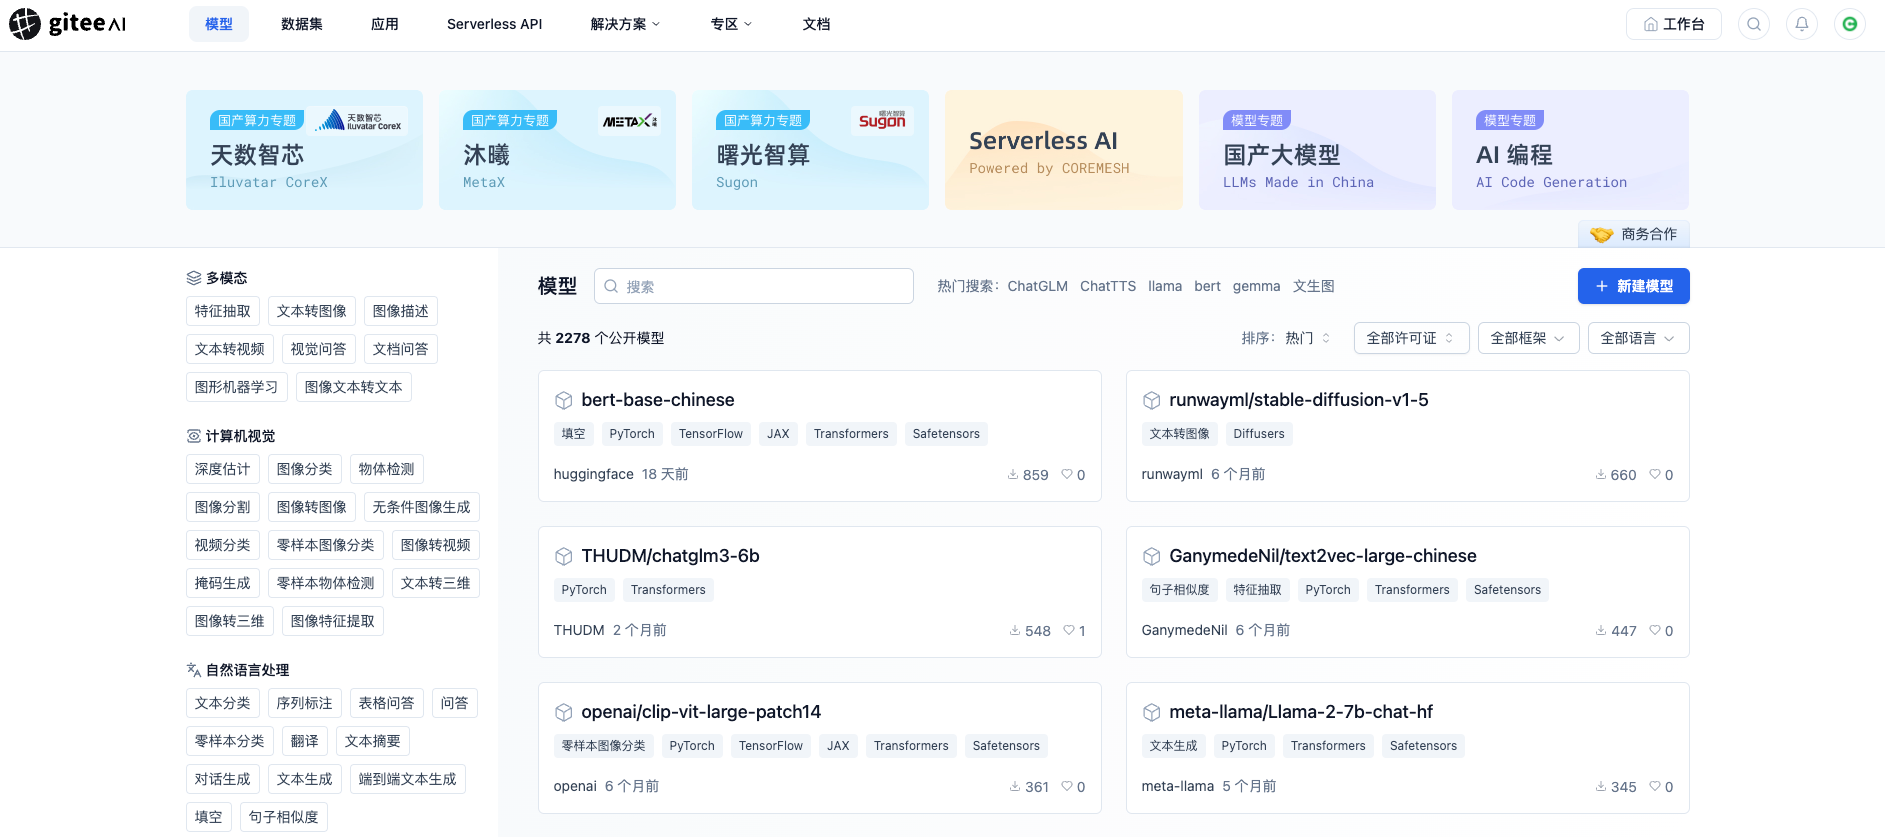
Task: Click the 自然语言处理 category icon
Action: (194, 670)
